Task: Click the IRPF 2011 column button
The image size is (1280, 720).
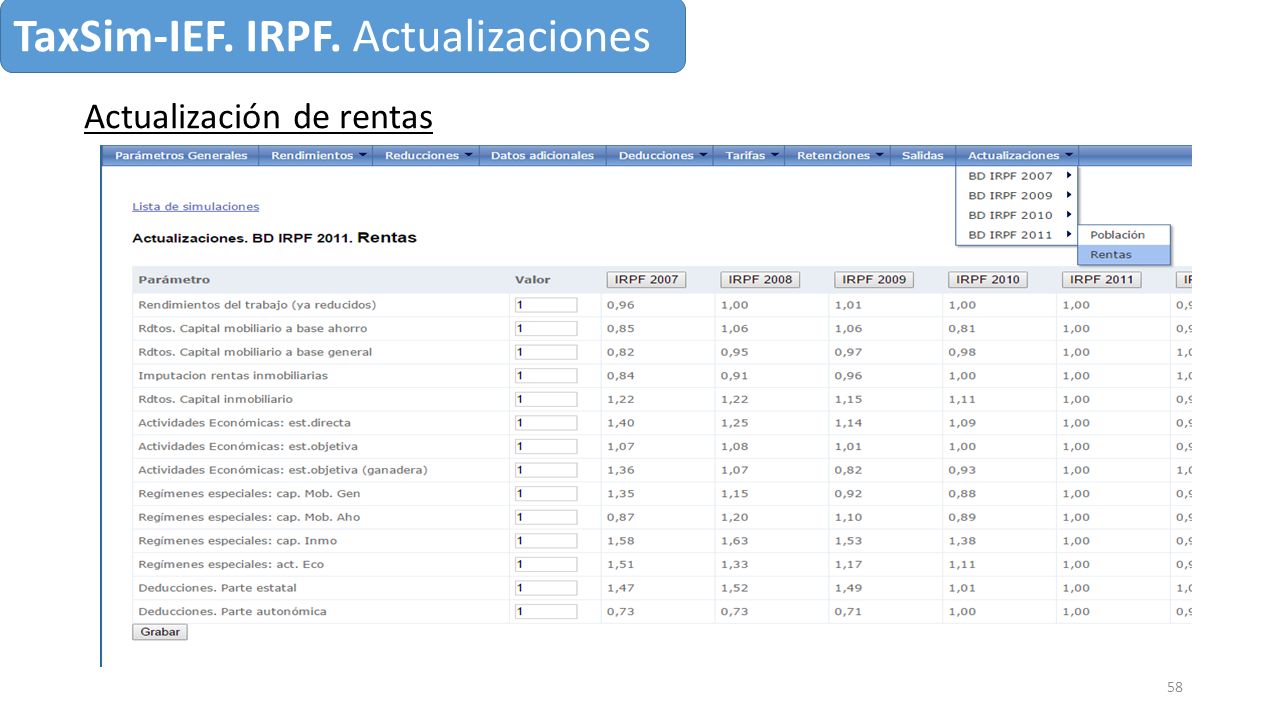Action: [1101, 280]
